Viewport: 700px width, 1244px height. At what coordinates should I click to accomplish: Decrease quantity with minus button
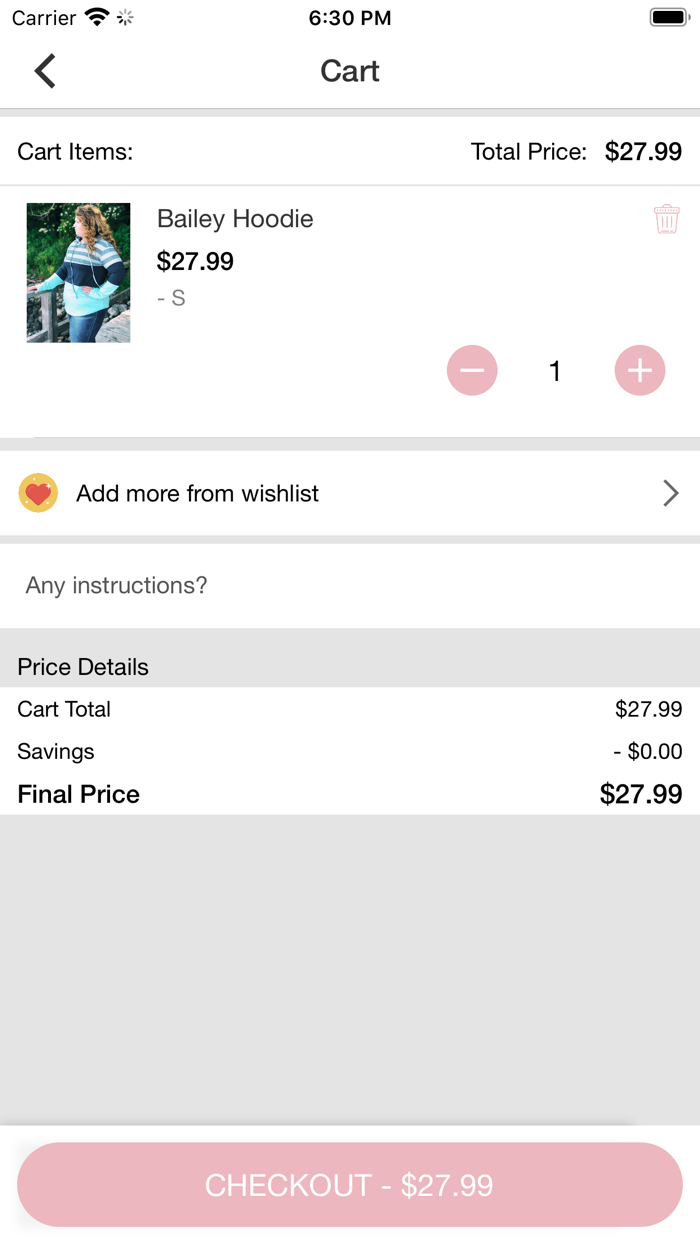pos(472,371)
